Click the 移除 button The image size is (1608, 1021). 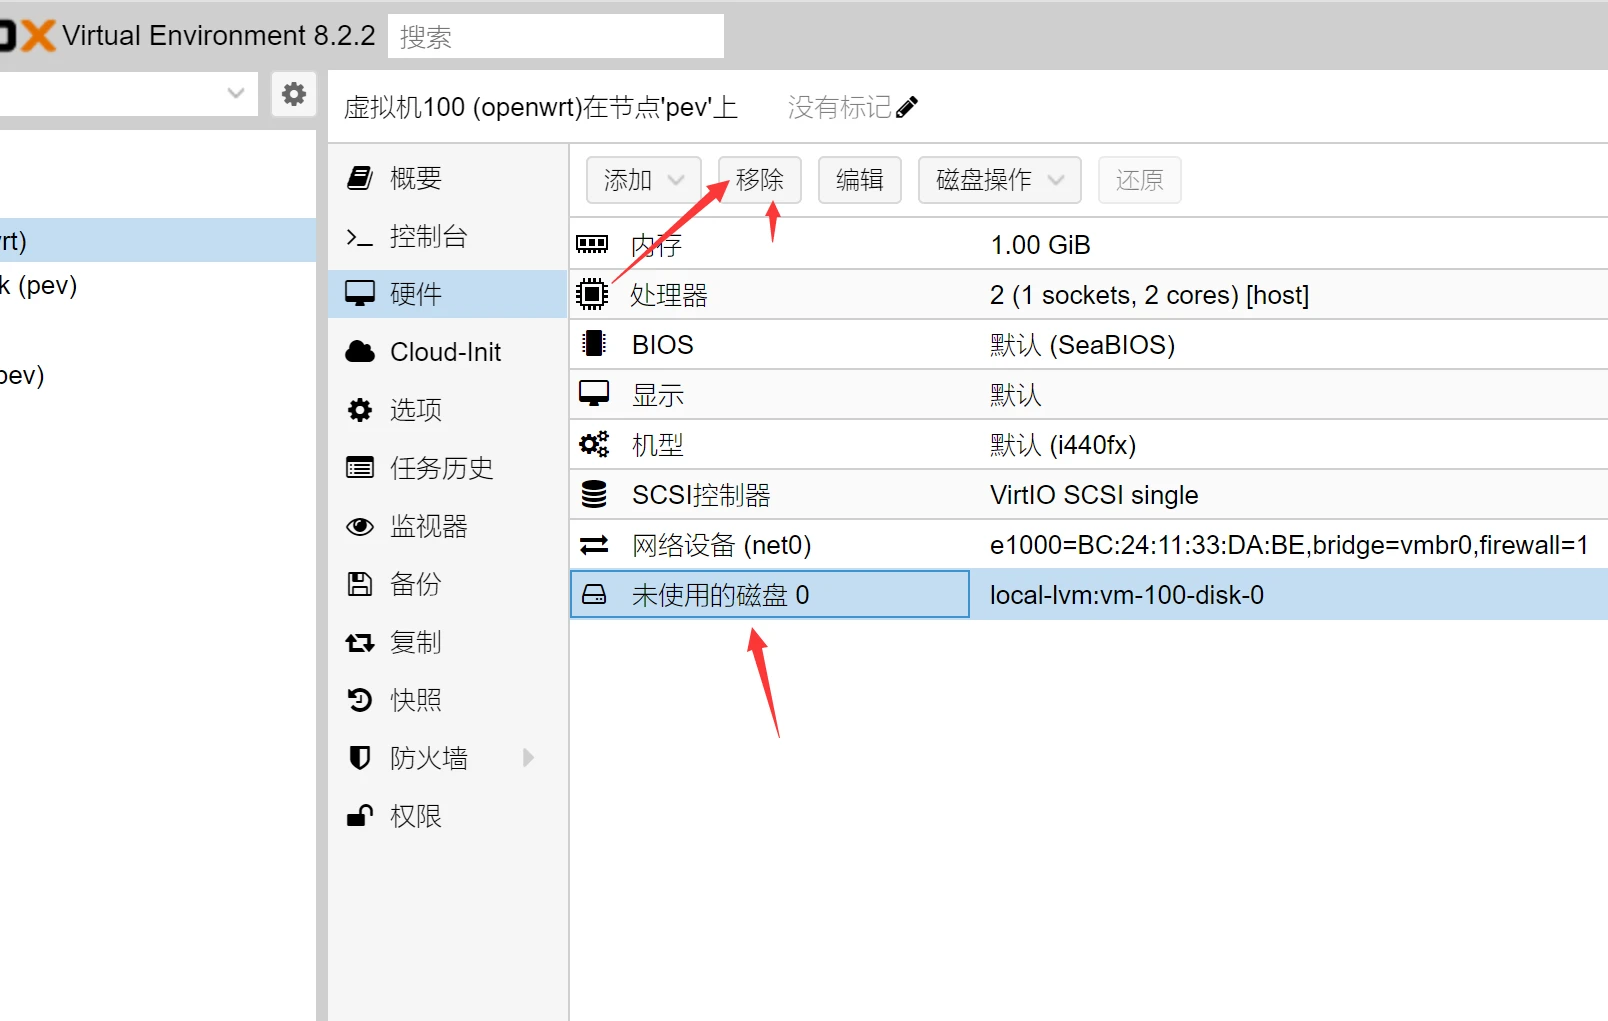click(x=760, y=180)
